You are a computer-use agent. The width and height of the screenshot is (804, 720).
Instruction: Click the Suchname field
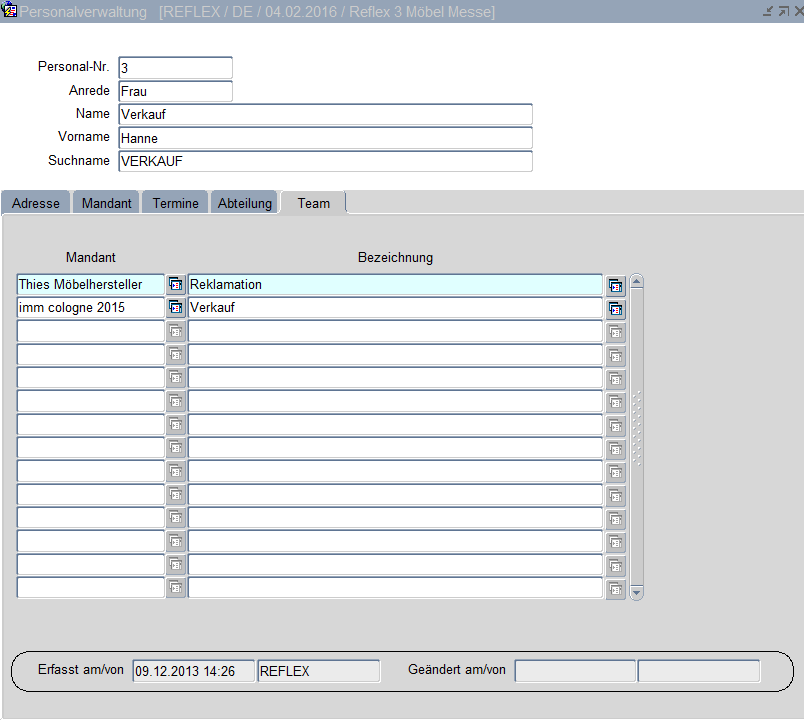325,161
